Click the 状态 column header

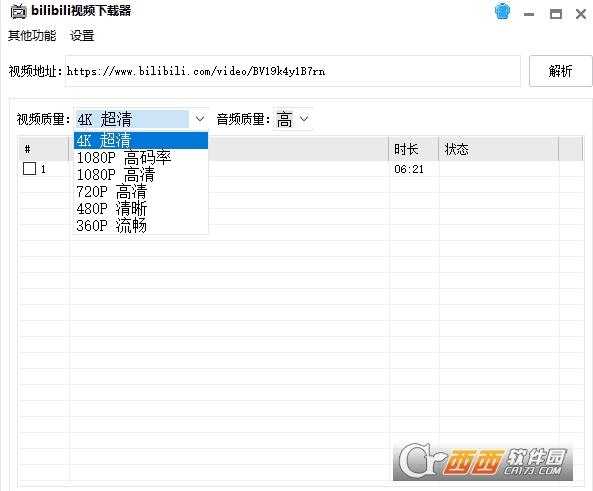pyautogui.click(x=498, y=149)
